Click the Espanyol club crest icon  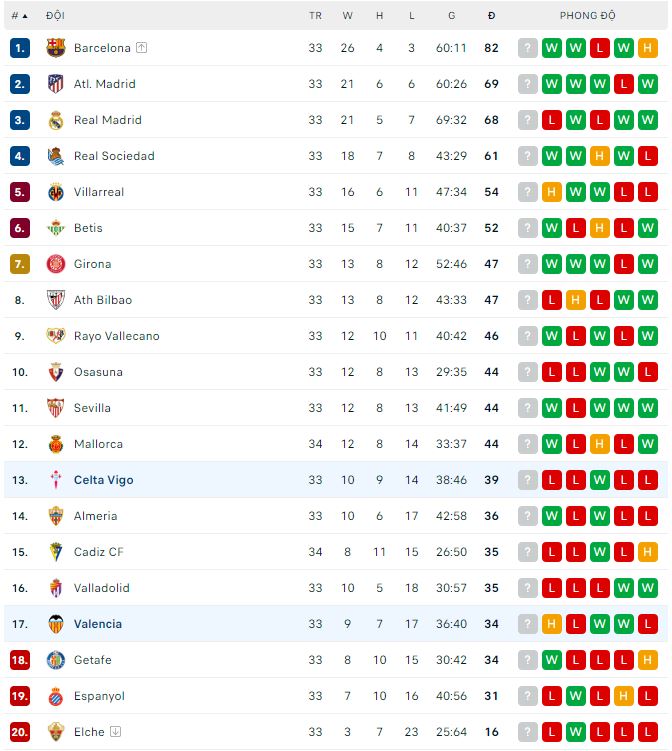tap(56, 696)
